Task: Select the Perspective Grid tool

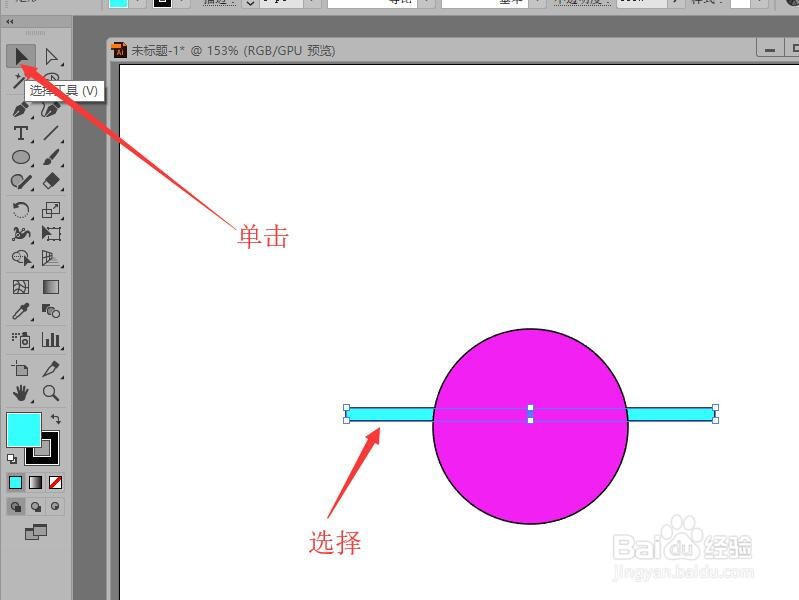Action: point(51,258)
